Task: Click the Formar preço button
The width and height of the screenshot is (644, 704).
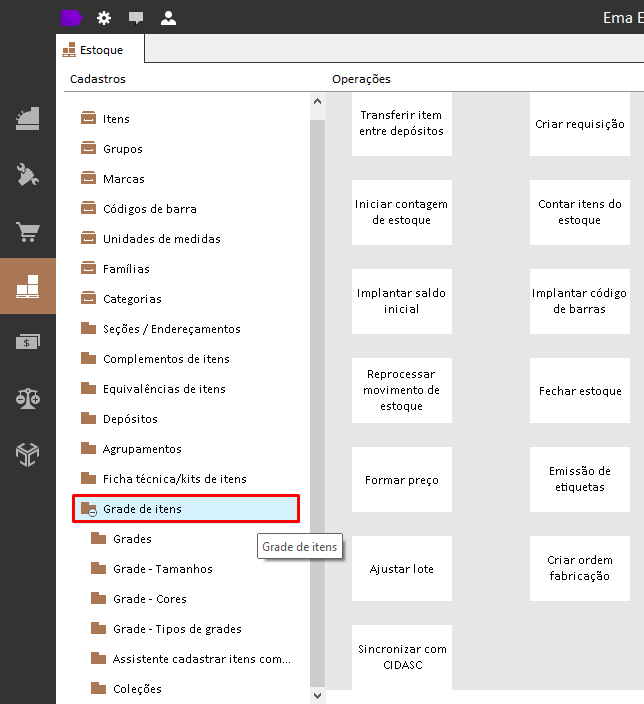Action: click(x=401, y=480)
